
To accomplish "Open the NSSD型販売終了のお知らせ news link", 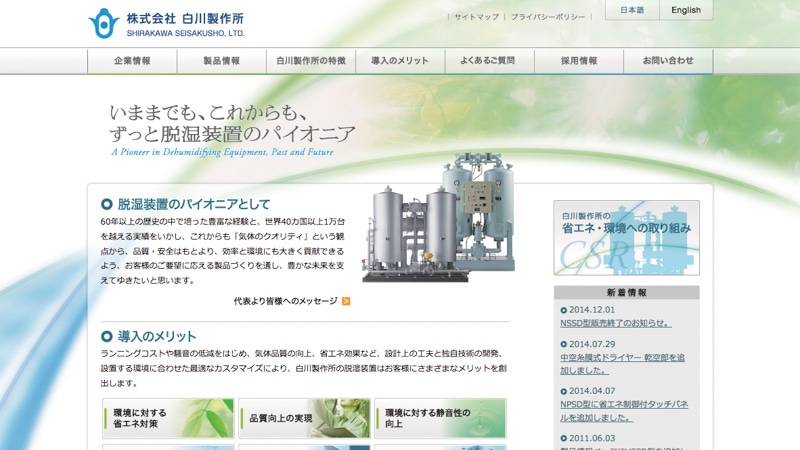I will (x=615, y=323).
